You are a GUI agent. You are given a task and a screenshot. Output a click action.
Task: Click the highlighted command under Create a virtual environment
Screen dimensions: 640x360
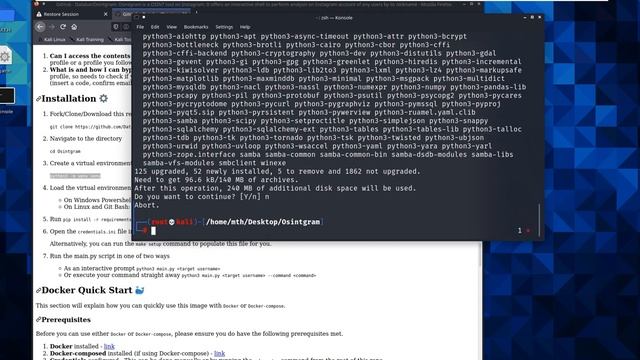(75, 176)
